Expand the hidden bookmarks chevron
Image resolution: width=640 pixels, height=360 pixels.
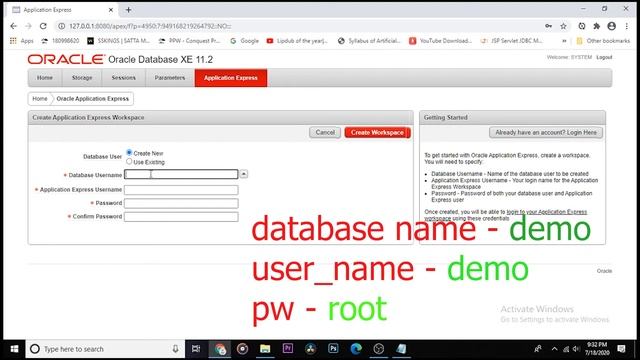point(564,41)
